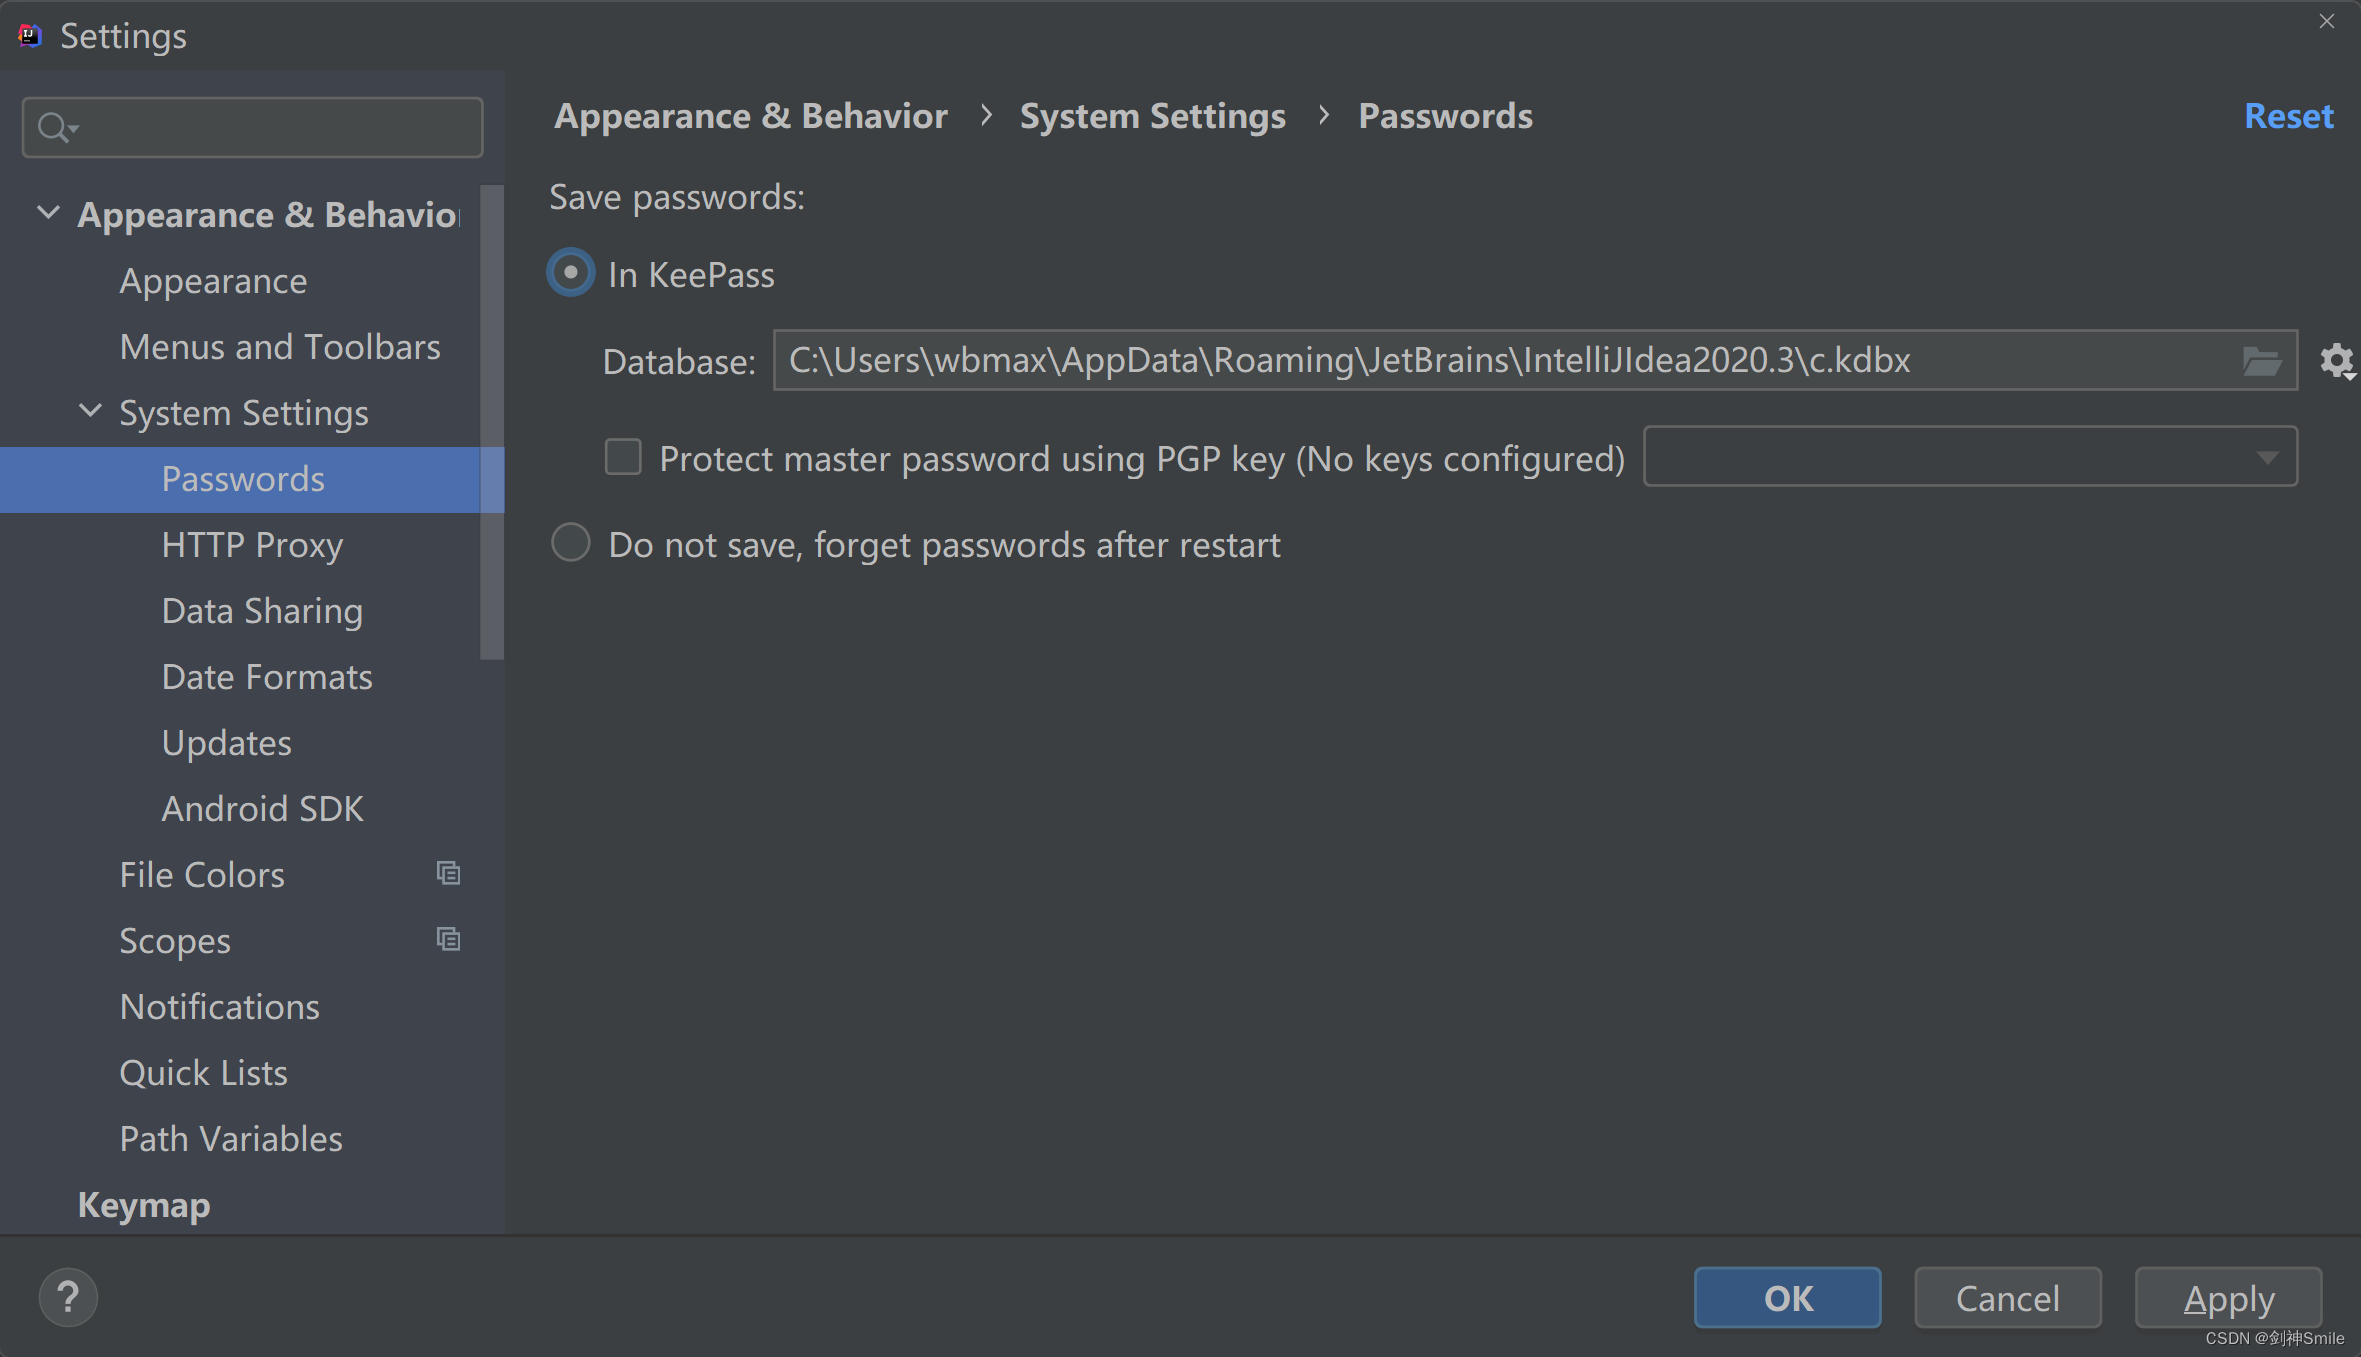Click the Reset link
Image resolution: width=2361 pixels, height=1357 pixels.
coord(2288,115)
